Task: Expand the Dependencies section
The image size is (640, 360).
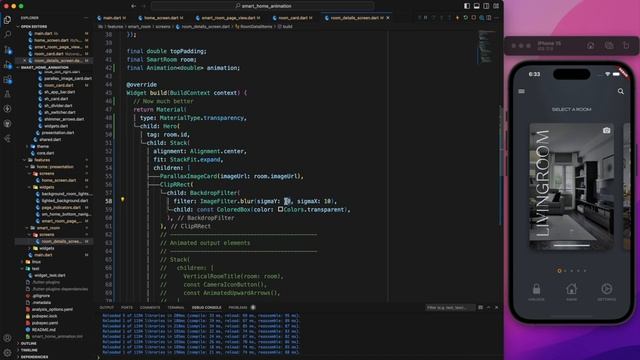Action: click(35, 357)
